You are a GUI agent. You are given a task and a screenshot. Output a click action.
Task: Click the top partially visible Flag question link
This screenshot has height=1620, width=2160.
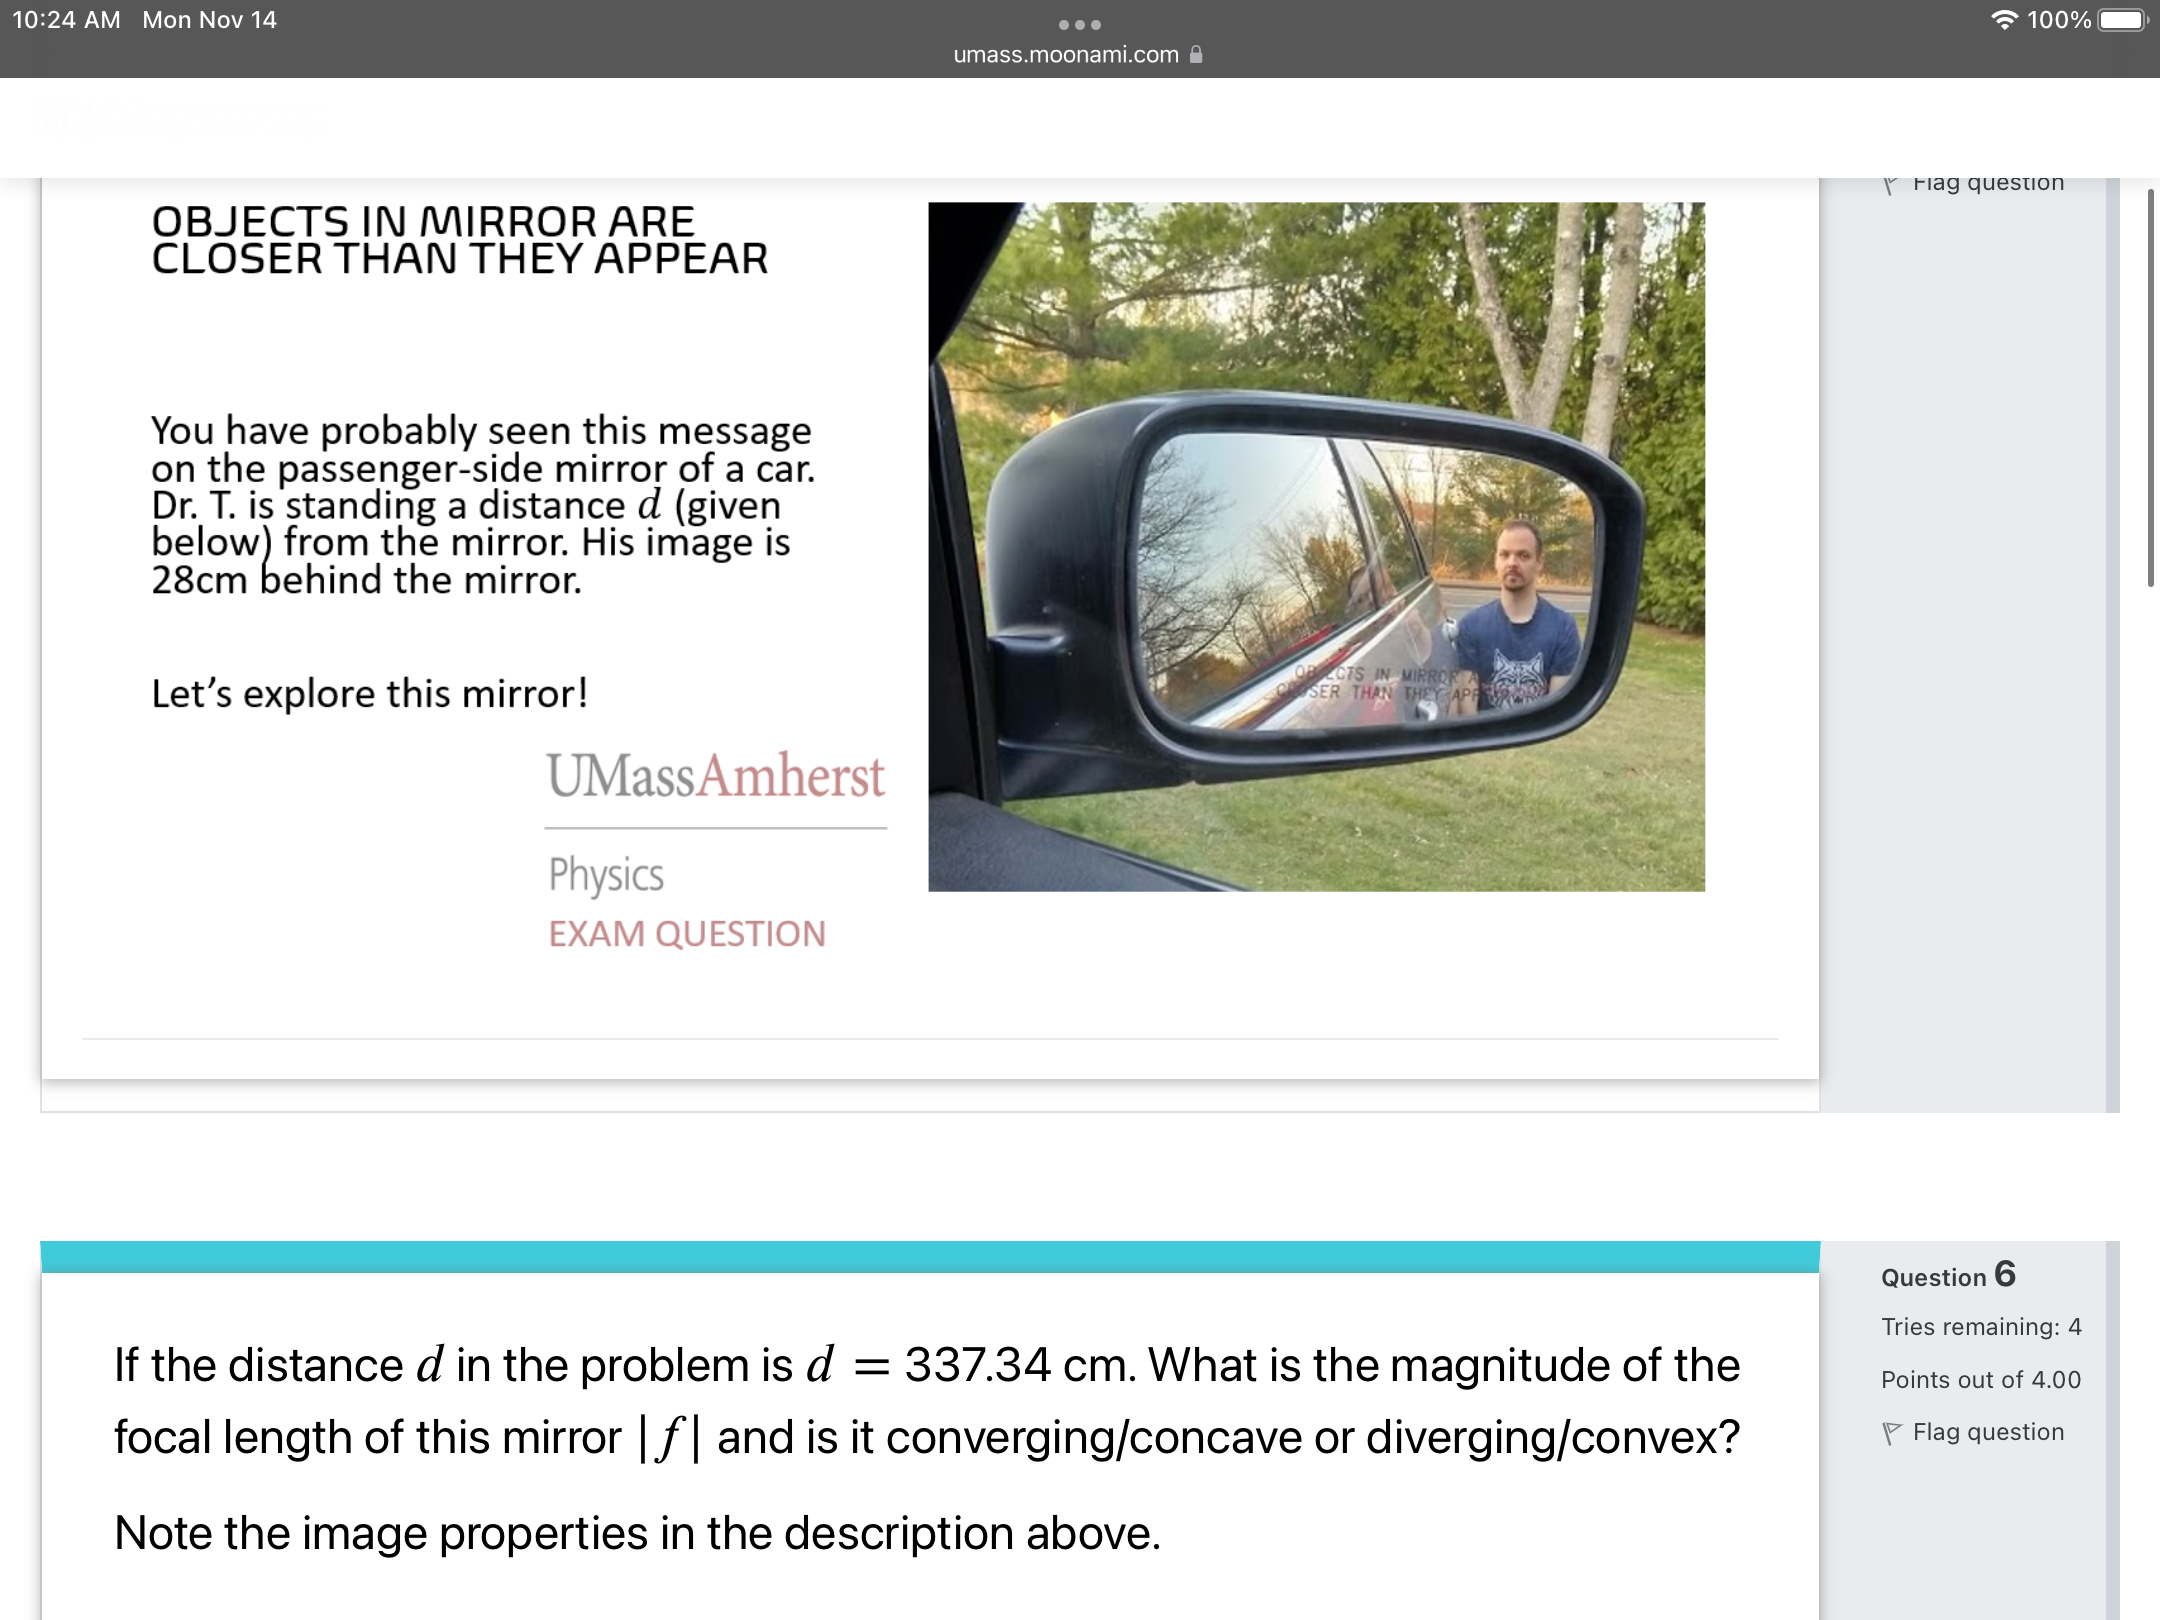coord(1987,183)
